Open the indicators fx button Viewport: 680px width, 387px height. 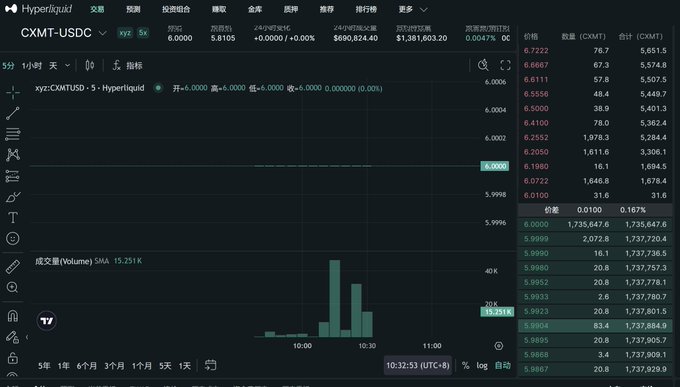(x=127, y=66)
